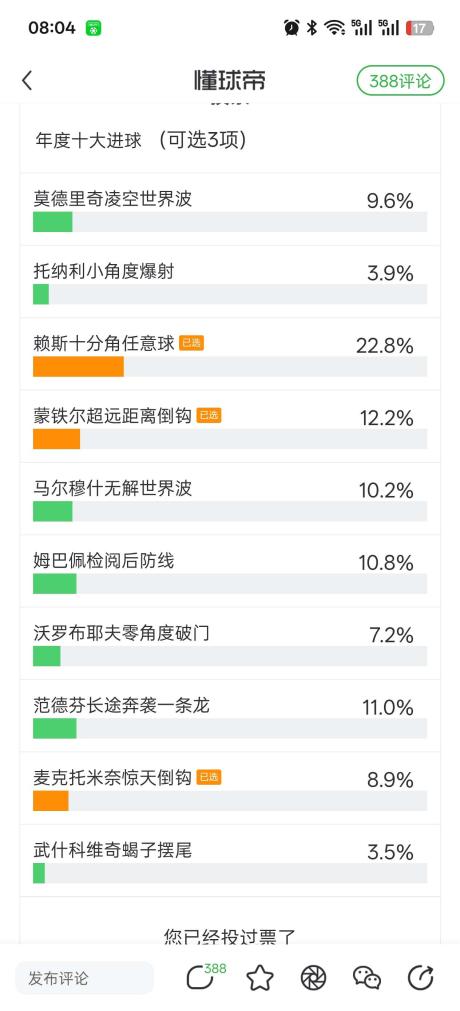
Task: Tap the orange progress bar under 麦克托米奈惊天倒钩
Action: (51, 801)
